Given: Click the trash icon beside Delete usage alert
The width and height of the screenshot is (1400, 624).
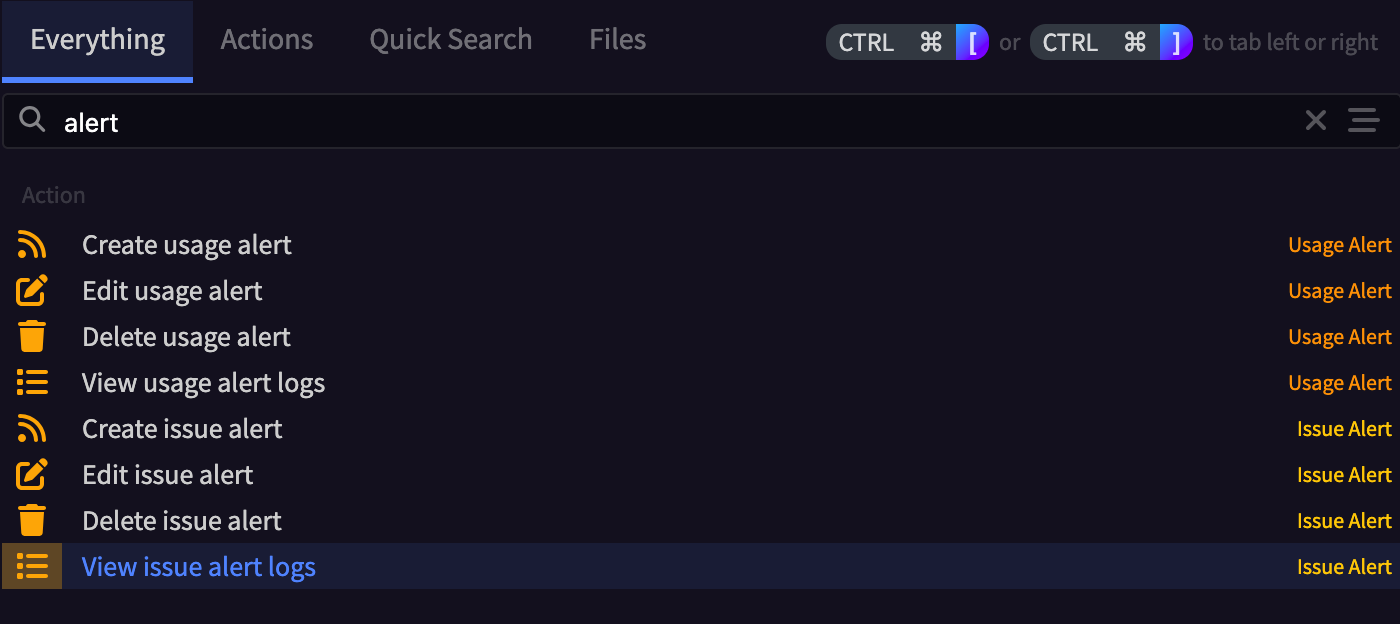Looking at the screenshot, I should point(32,337).
